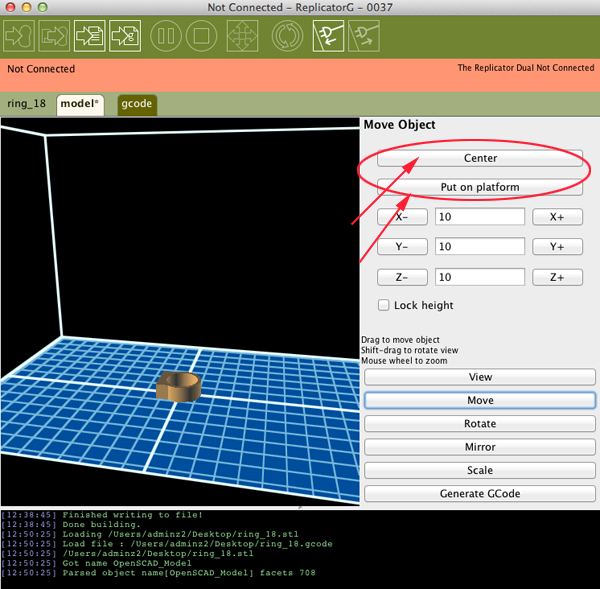
Task: Click the Y distance input field
Action: point(480,246)
